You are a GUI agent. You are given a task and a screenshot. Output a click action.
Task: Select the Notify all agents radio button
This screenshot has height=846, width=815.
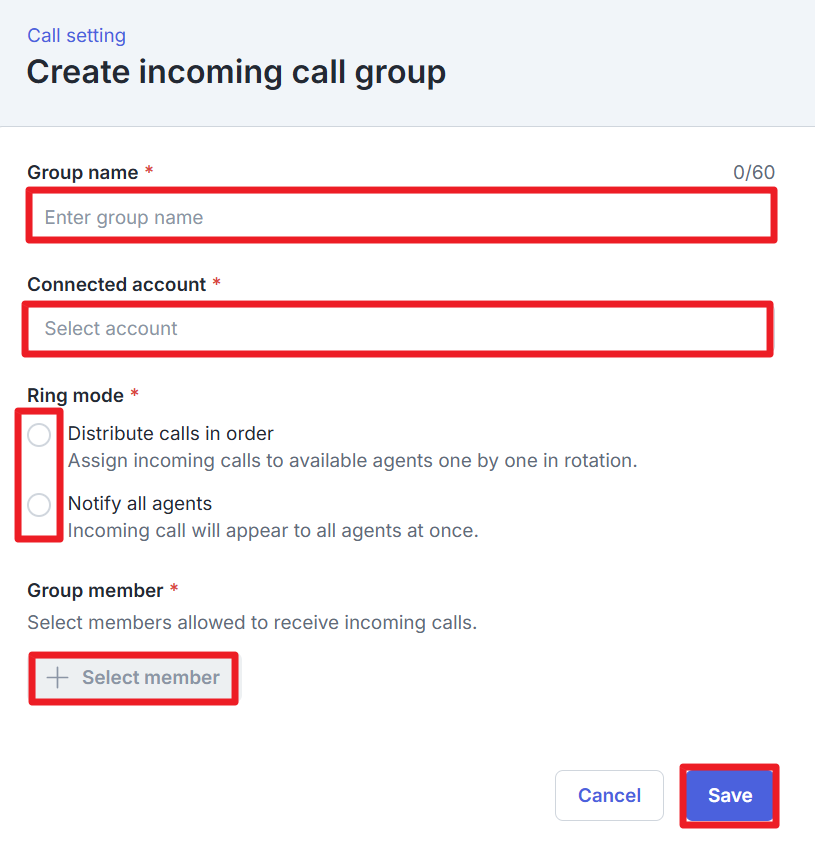click(x=39, y=505)
